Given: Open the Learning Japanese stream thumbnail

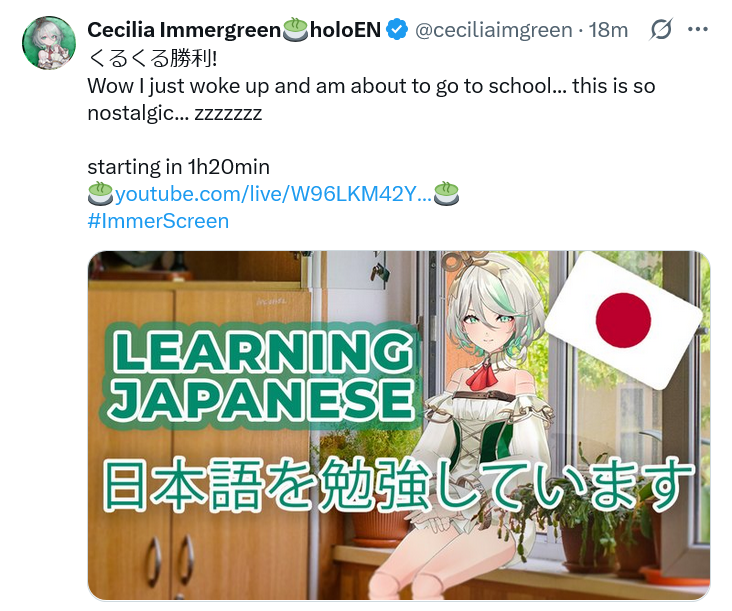Looking at the screenshot, I should click(399, 425).
